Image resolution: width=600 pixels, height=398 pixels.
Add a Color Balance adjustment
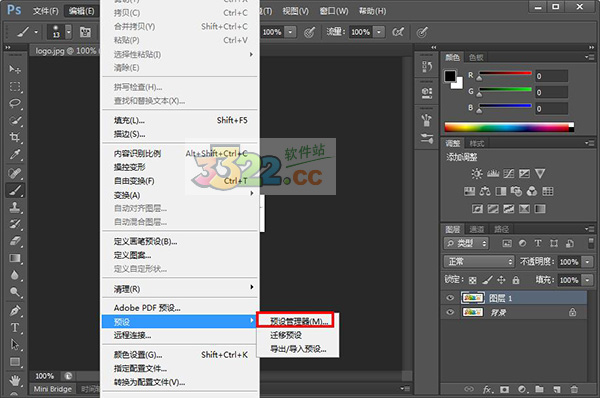click(485, 191)
